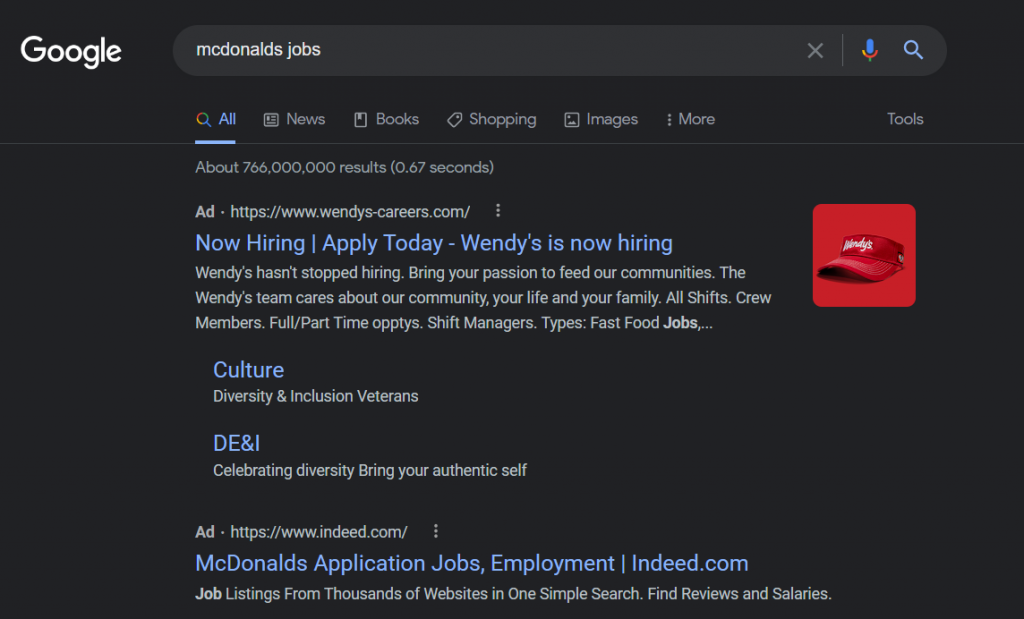Open 'Now Hiring | Apply Today - Wendy's' link

tap(434, 243)
